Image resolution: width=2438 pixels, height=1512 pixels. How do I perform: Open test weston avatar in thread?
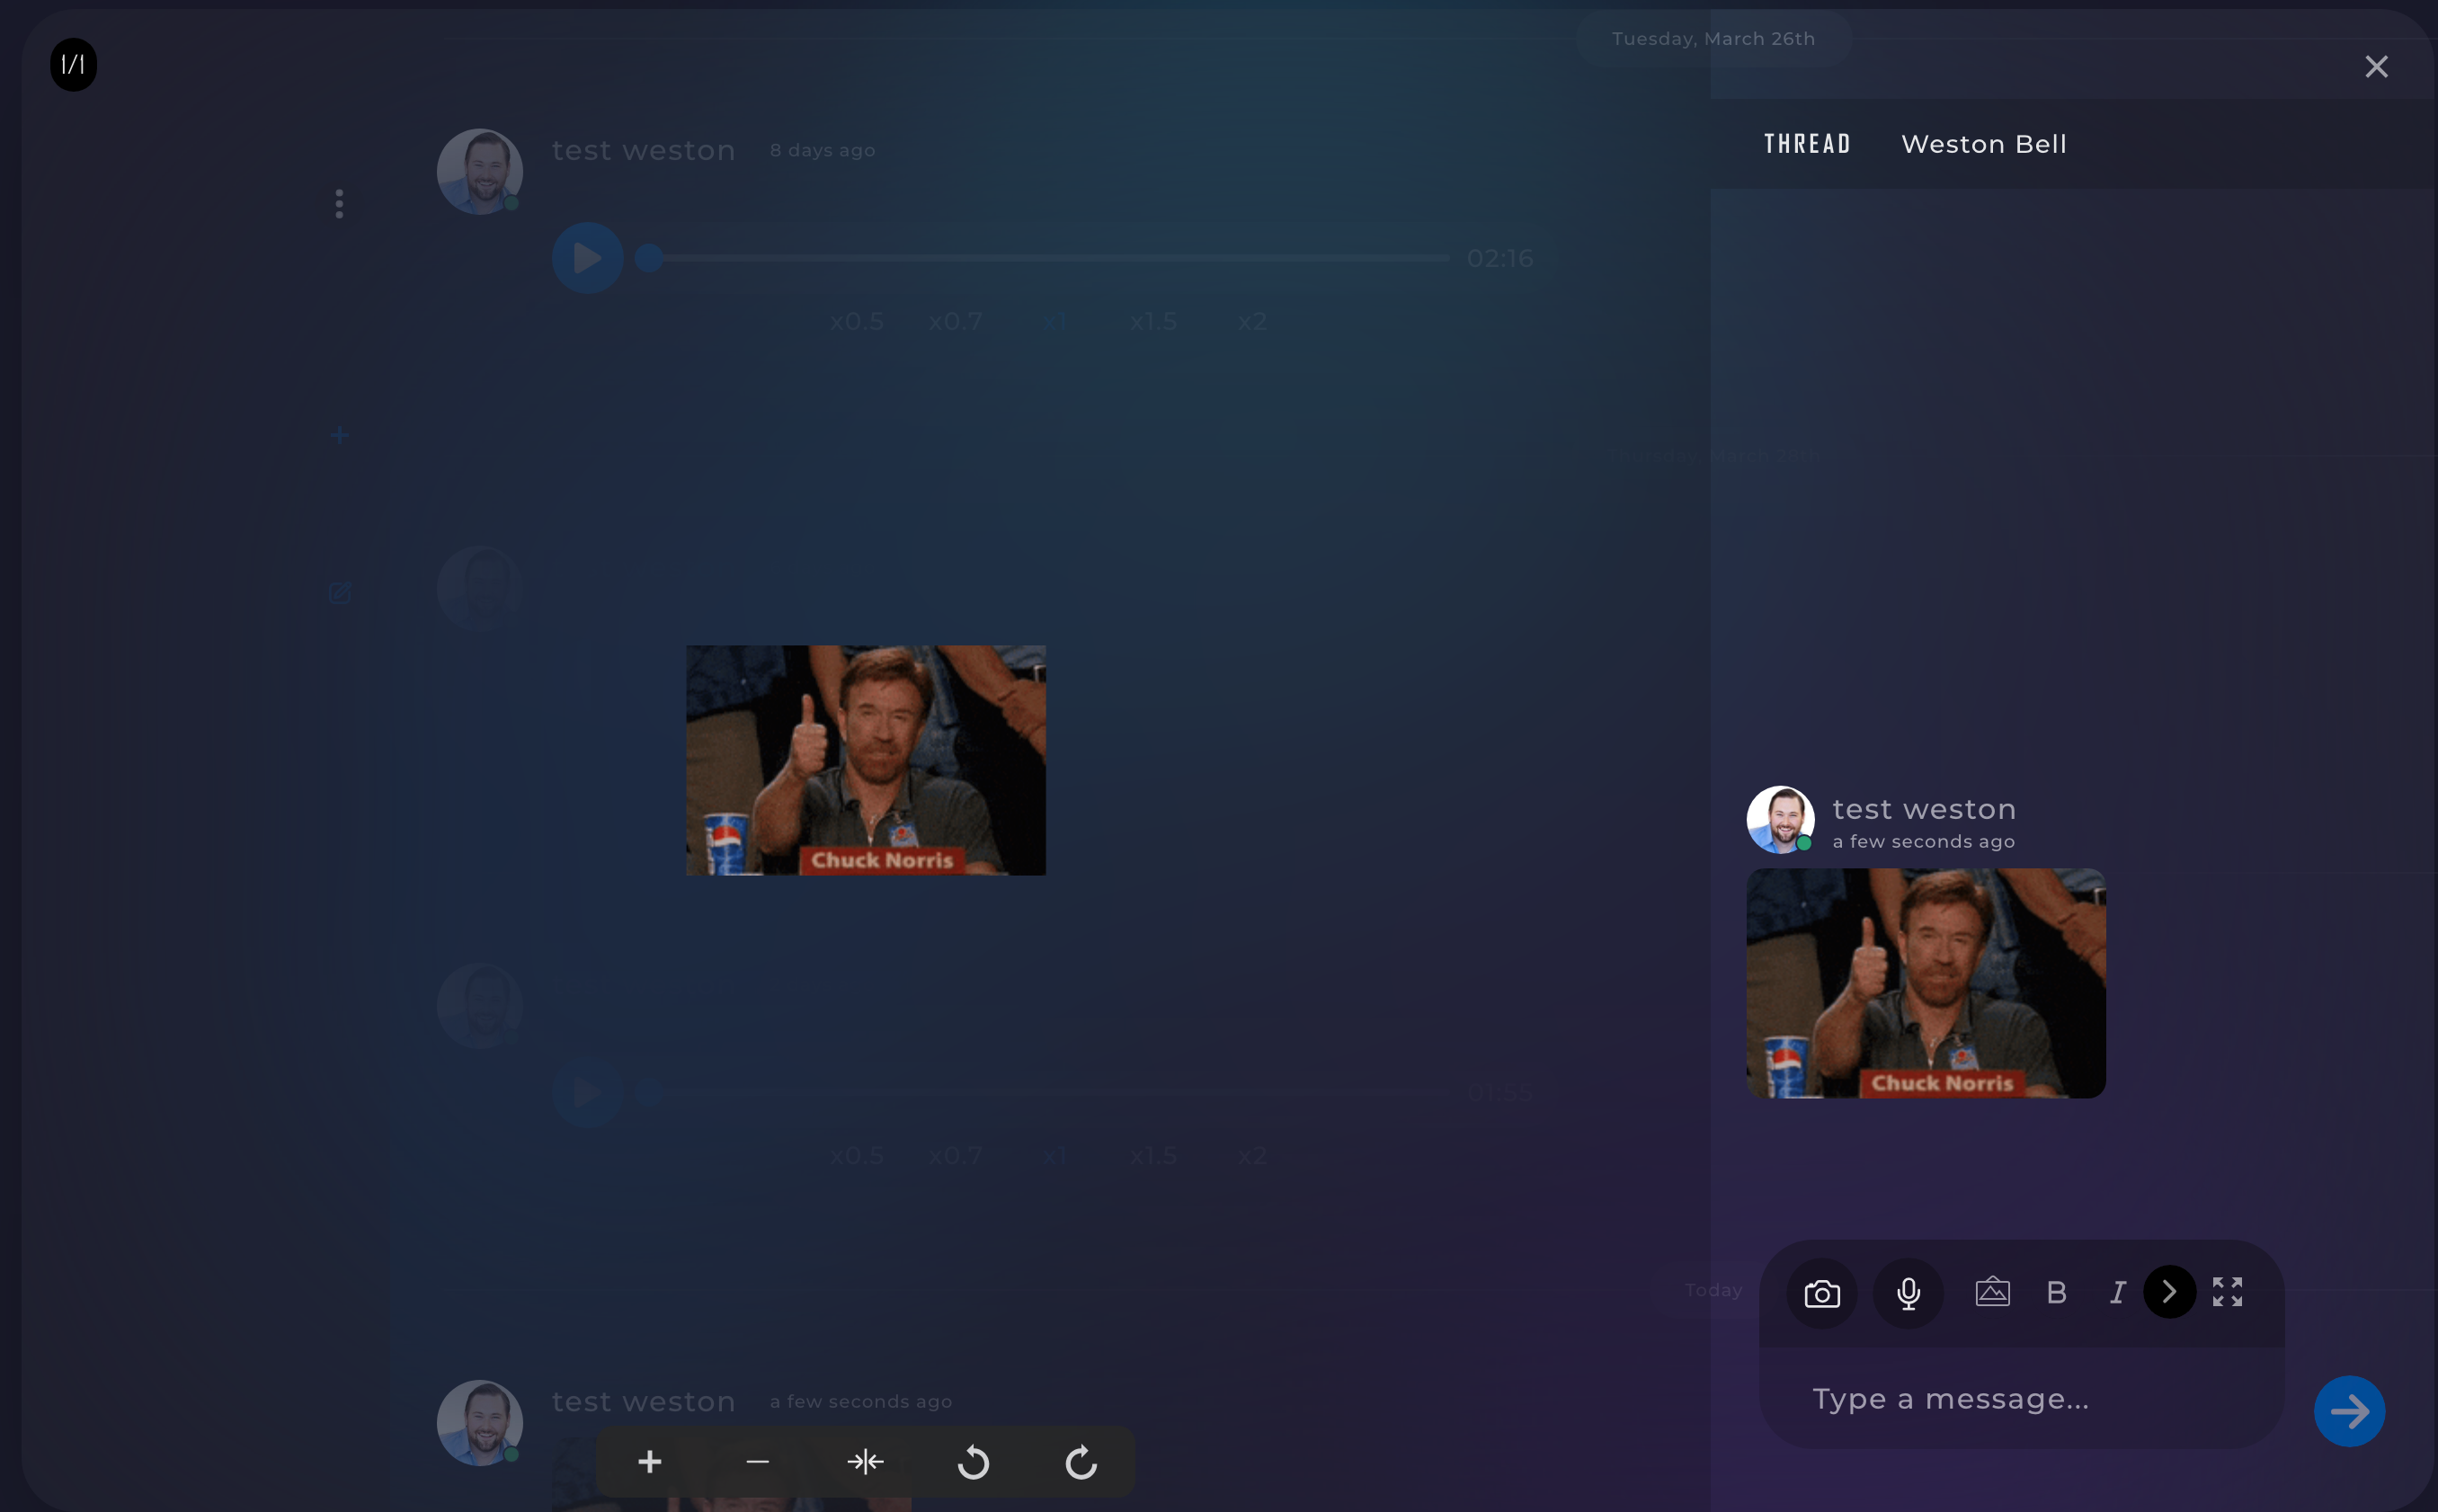click(x=1780, y=819)
